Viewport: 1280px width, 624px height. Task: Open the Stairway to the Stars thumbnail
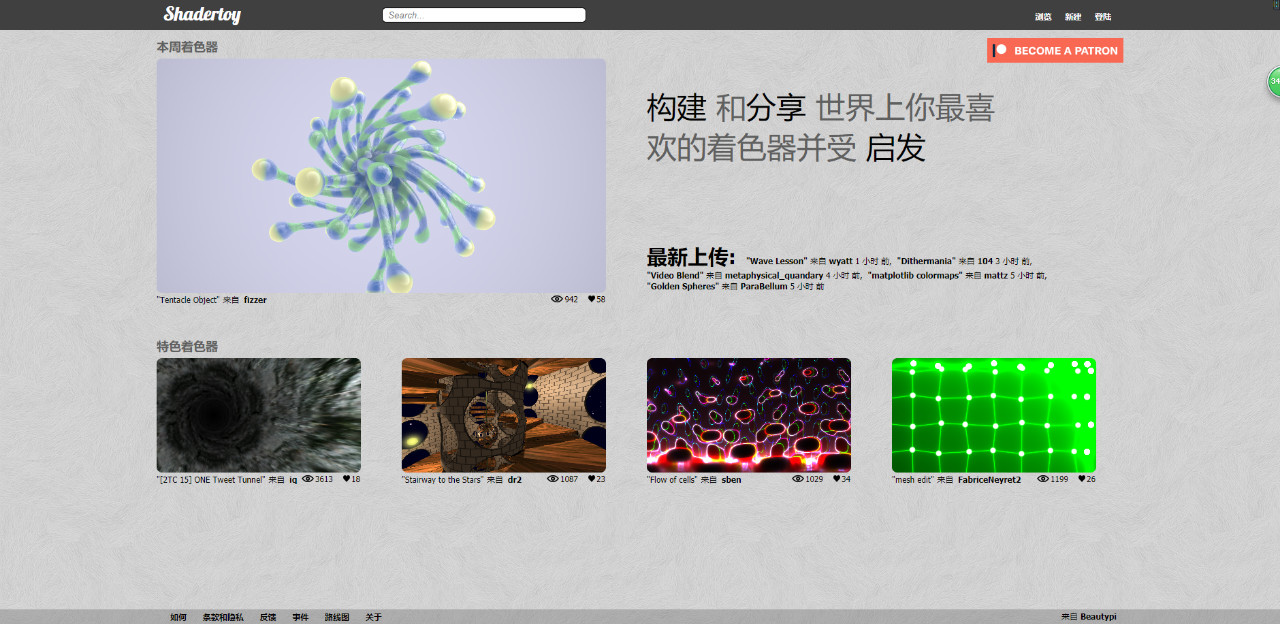click(x=503, y=415)
